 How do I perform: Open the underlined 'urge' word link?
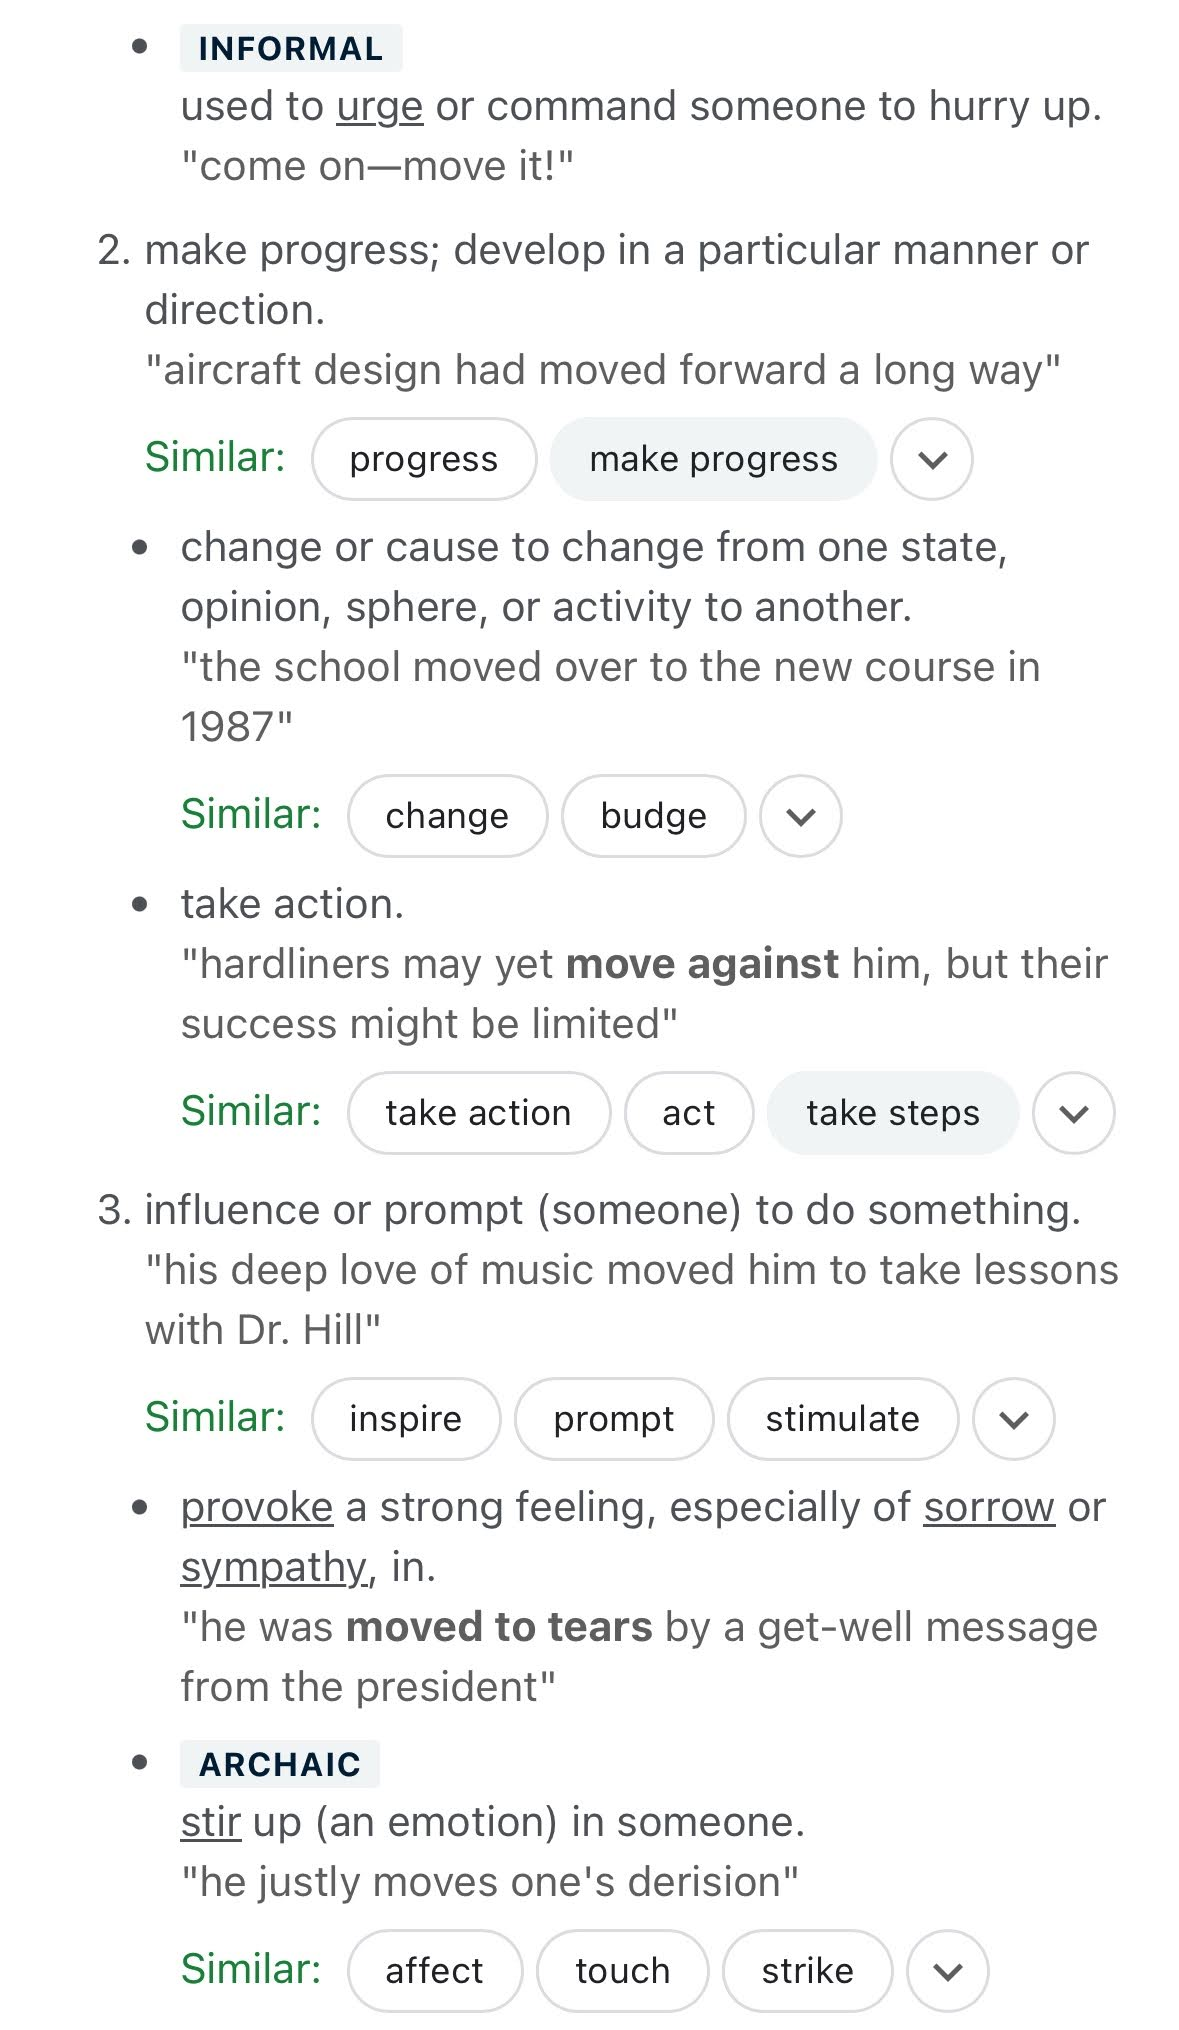(x=379, y=107)
